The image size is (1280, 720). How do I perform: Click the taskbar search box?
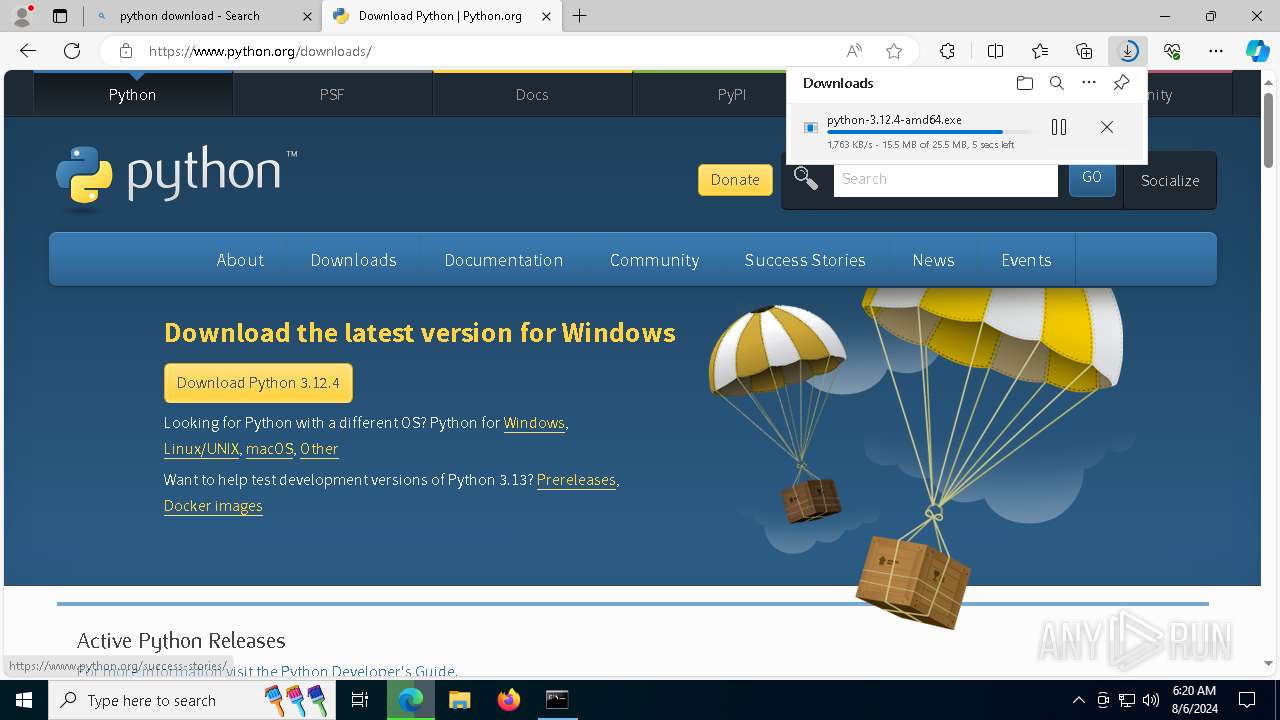click(x=190, y=700)
